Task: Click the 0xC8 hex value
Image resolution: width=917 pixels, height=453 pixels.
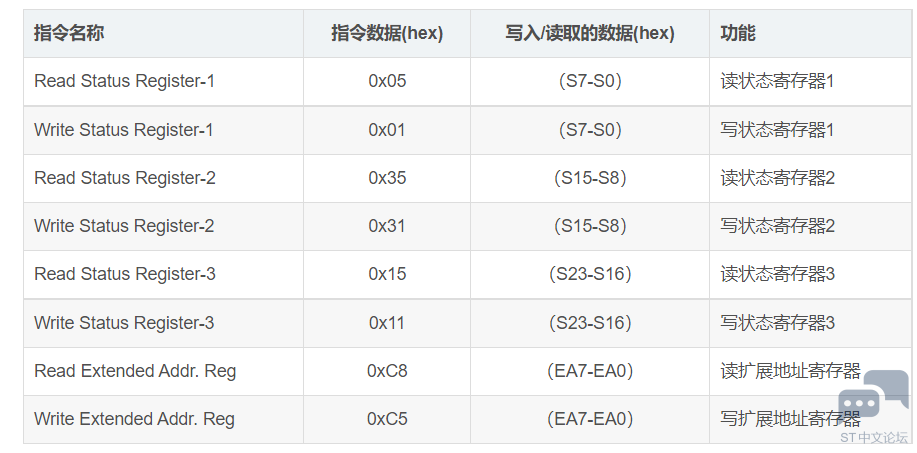Action: 387,371
